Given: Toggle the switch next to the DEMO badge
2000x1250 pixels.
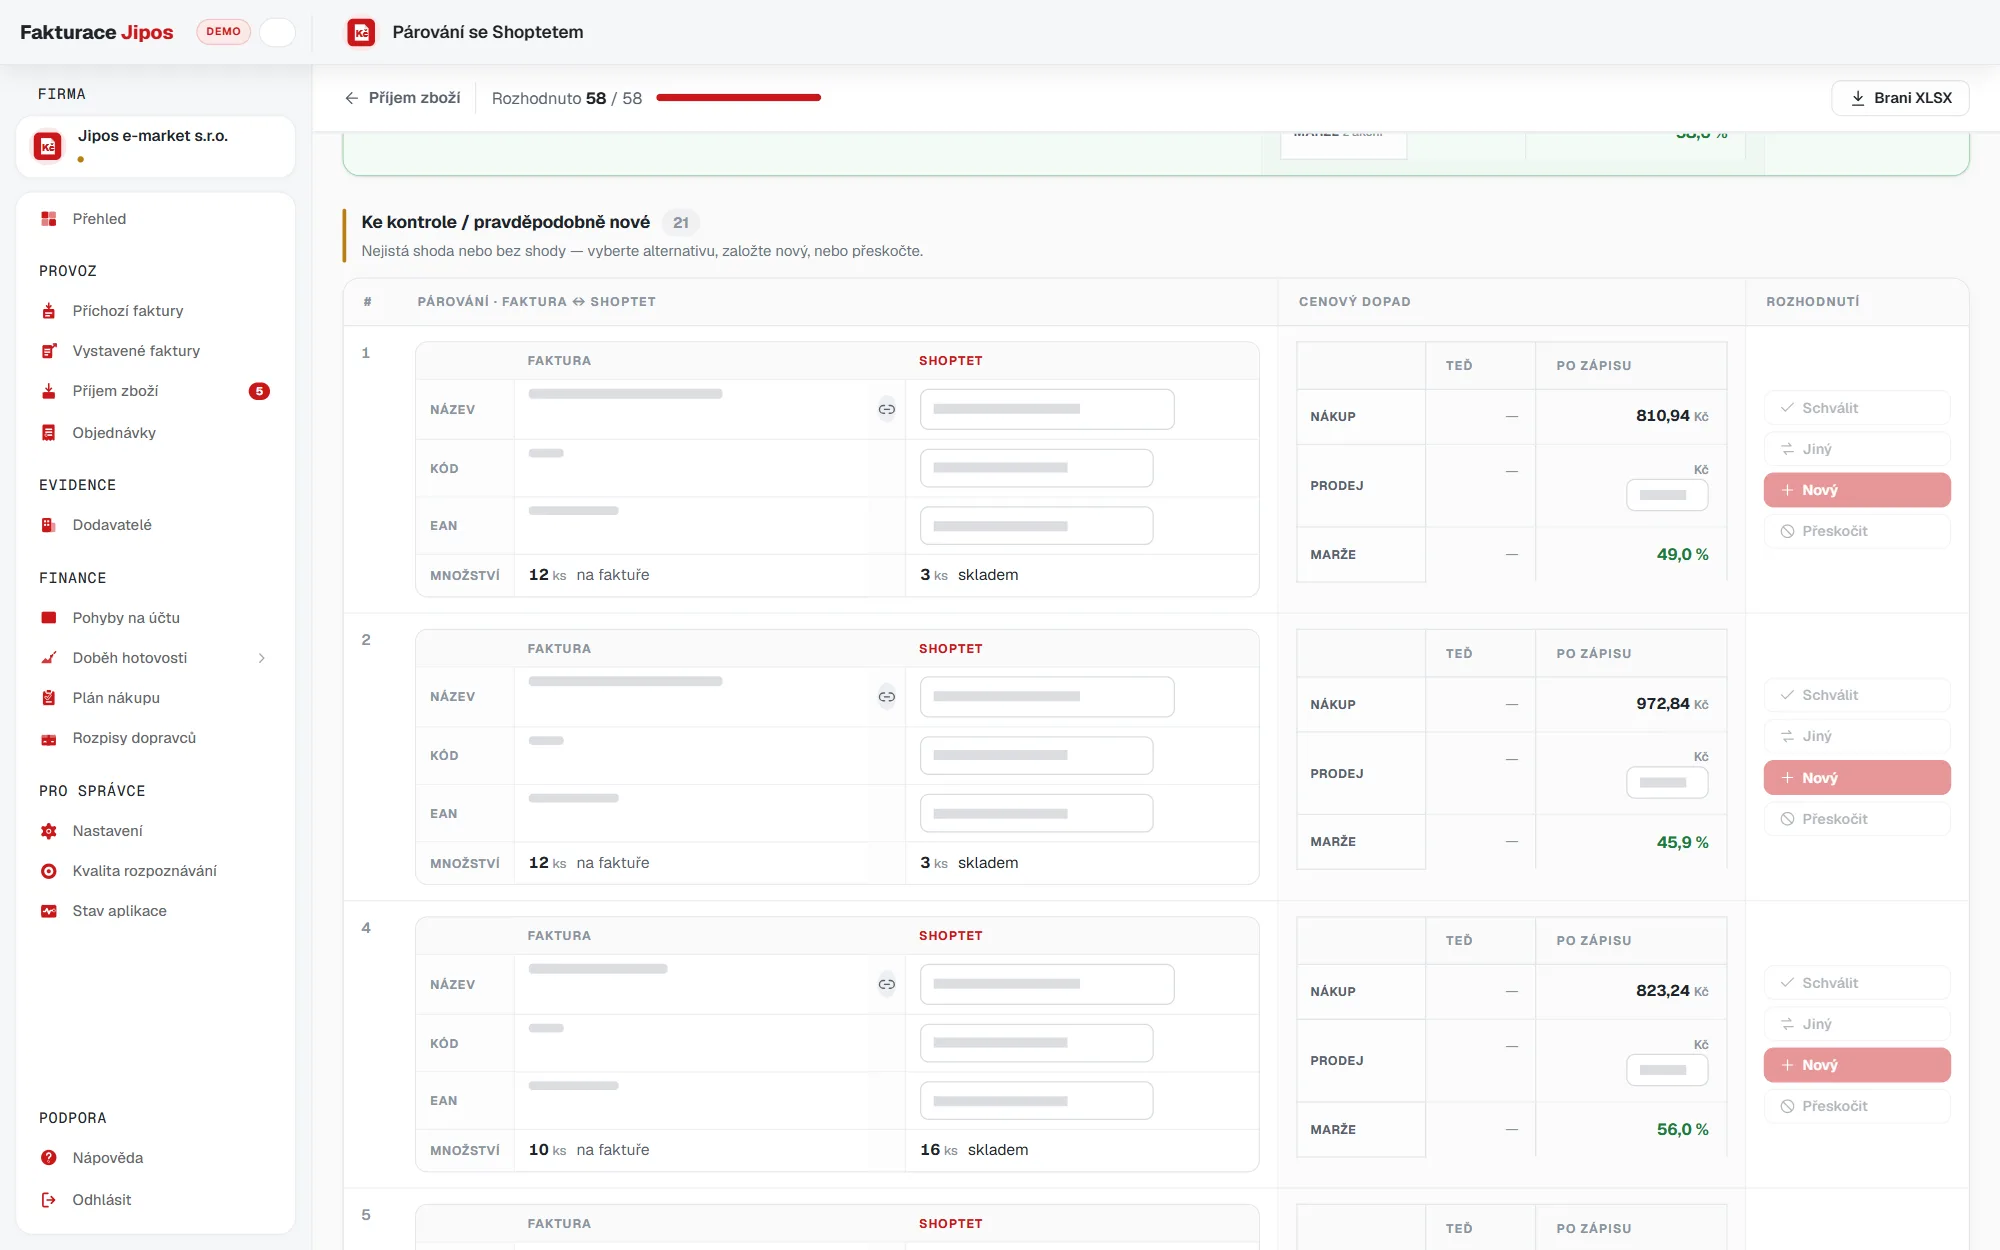Looking at the screenshot, I should point(277,32).
